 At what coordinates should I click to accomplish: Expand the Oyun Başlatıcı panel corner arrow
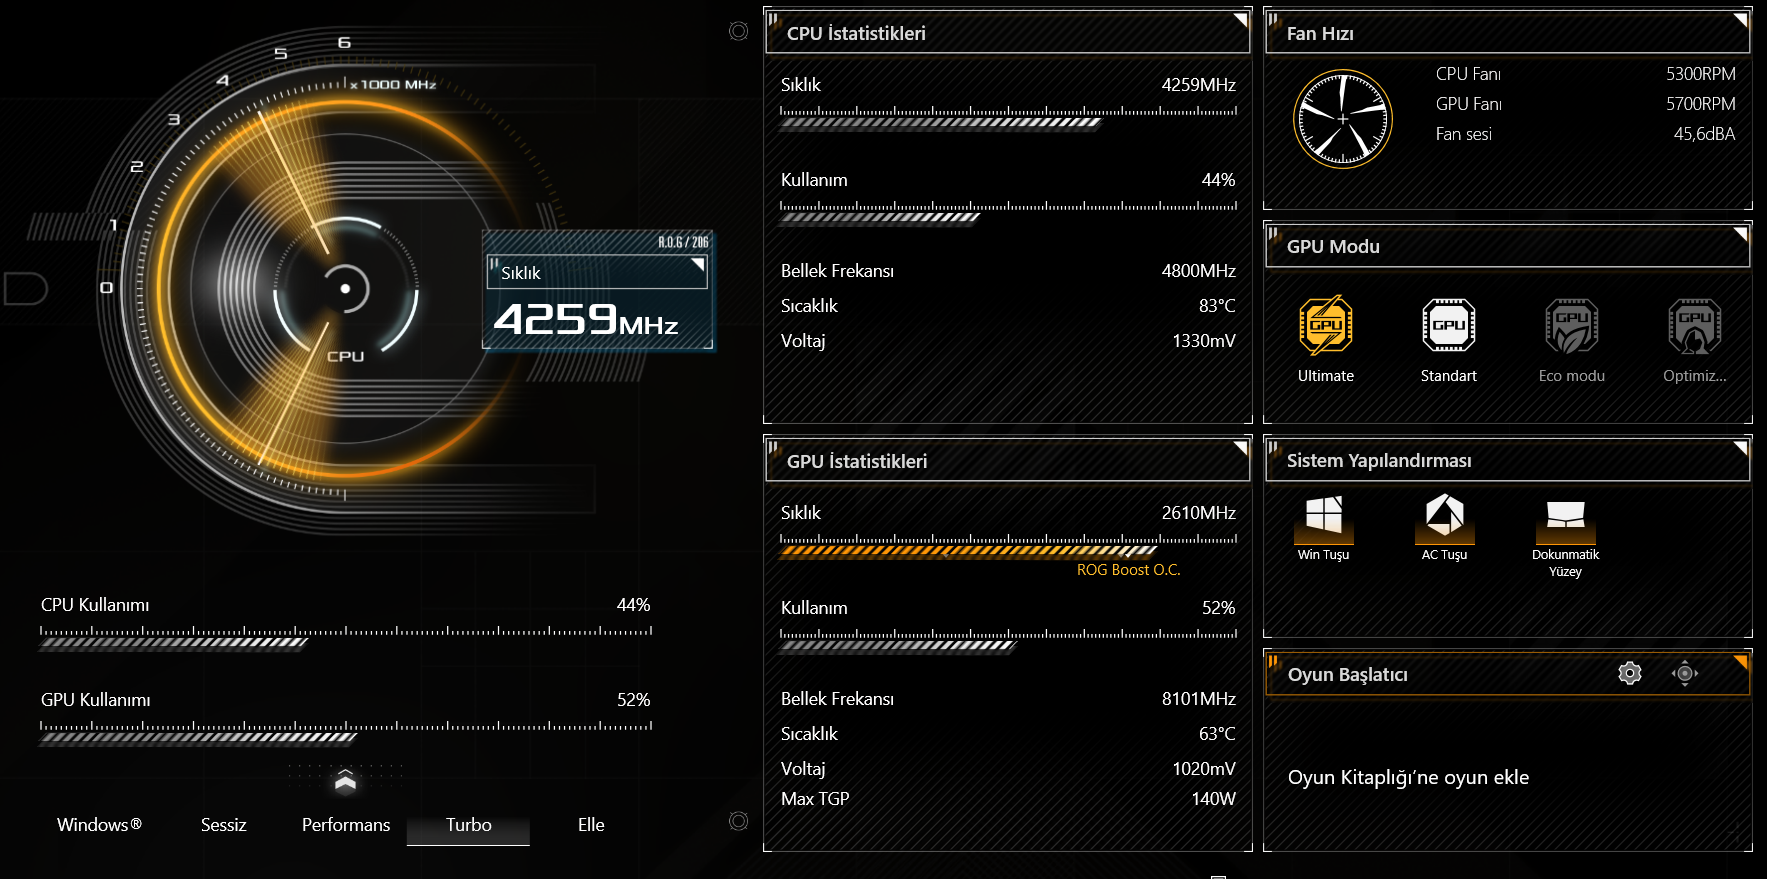[1740, 662]
